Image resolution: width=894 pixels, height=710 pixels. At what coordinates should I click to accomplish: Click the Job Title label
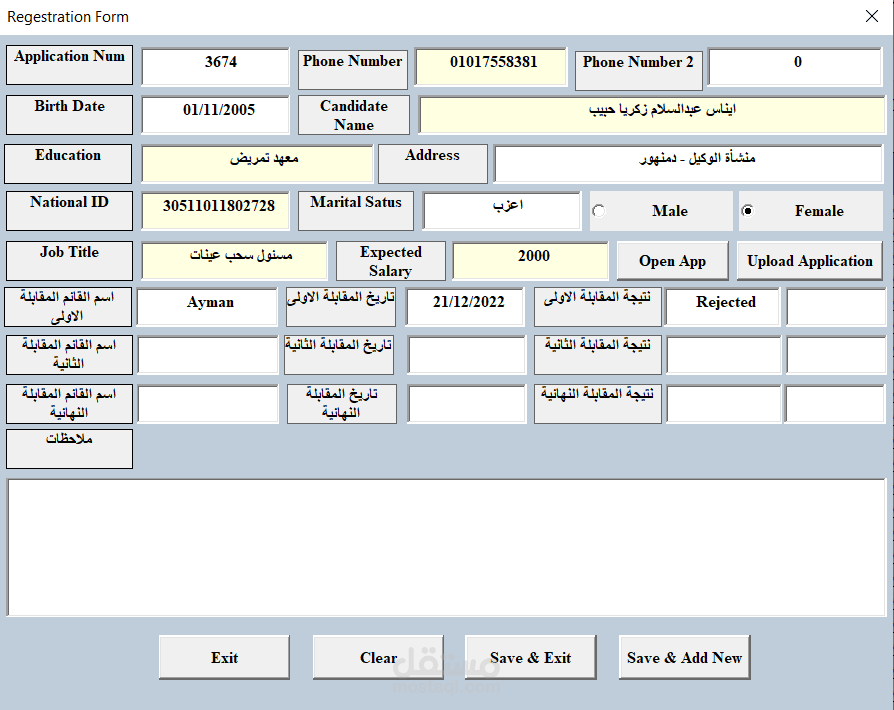coord(70,261)
